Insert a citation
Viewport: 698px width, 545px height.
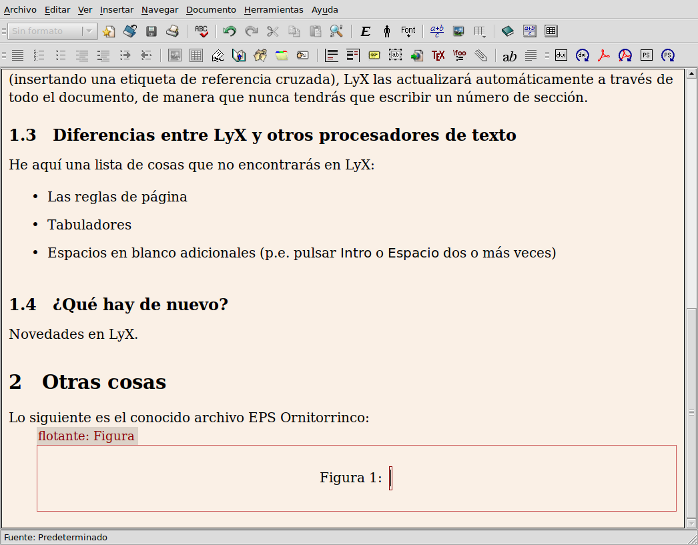pyautogui.click(x=260, y=56)
